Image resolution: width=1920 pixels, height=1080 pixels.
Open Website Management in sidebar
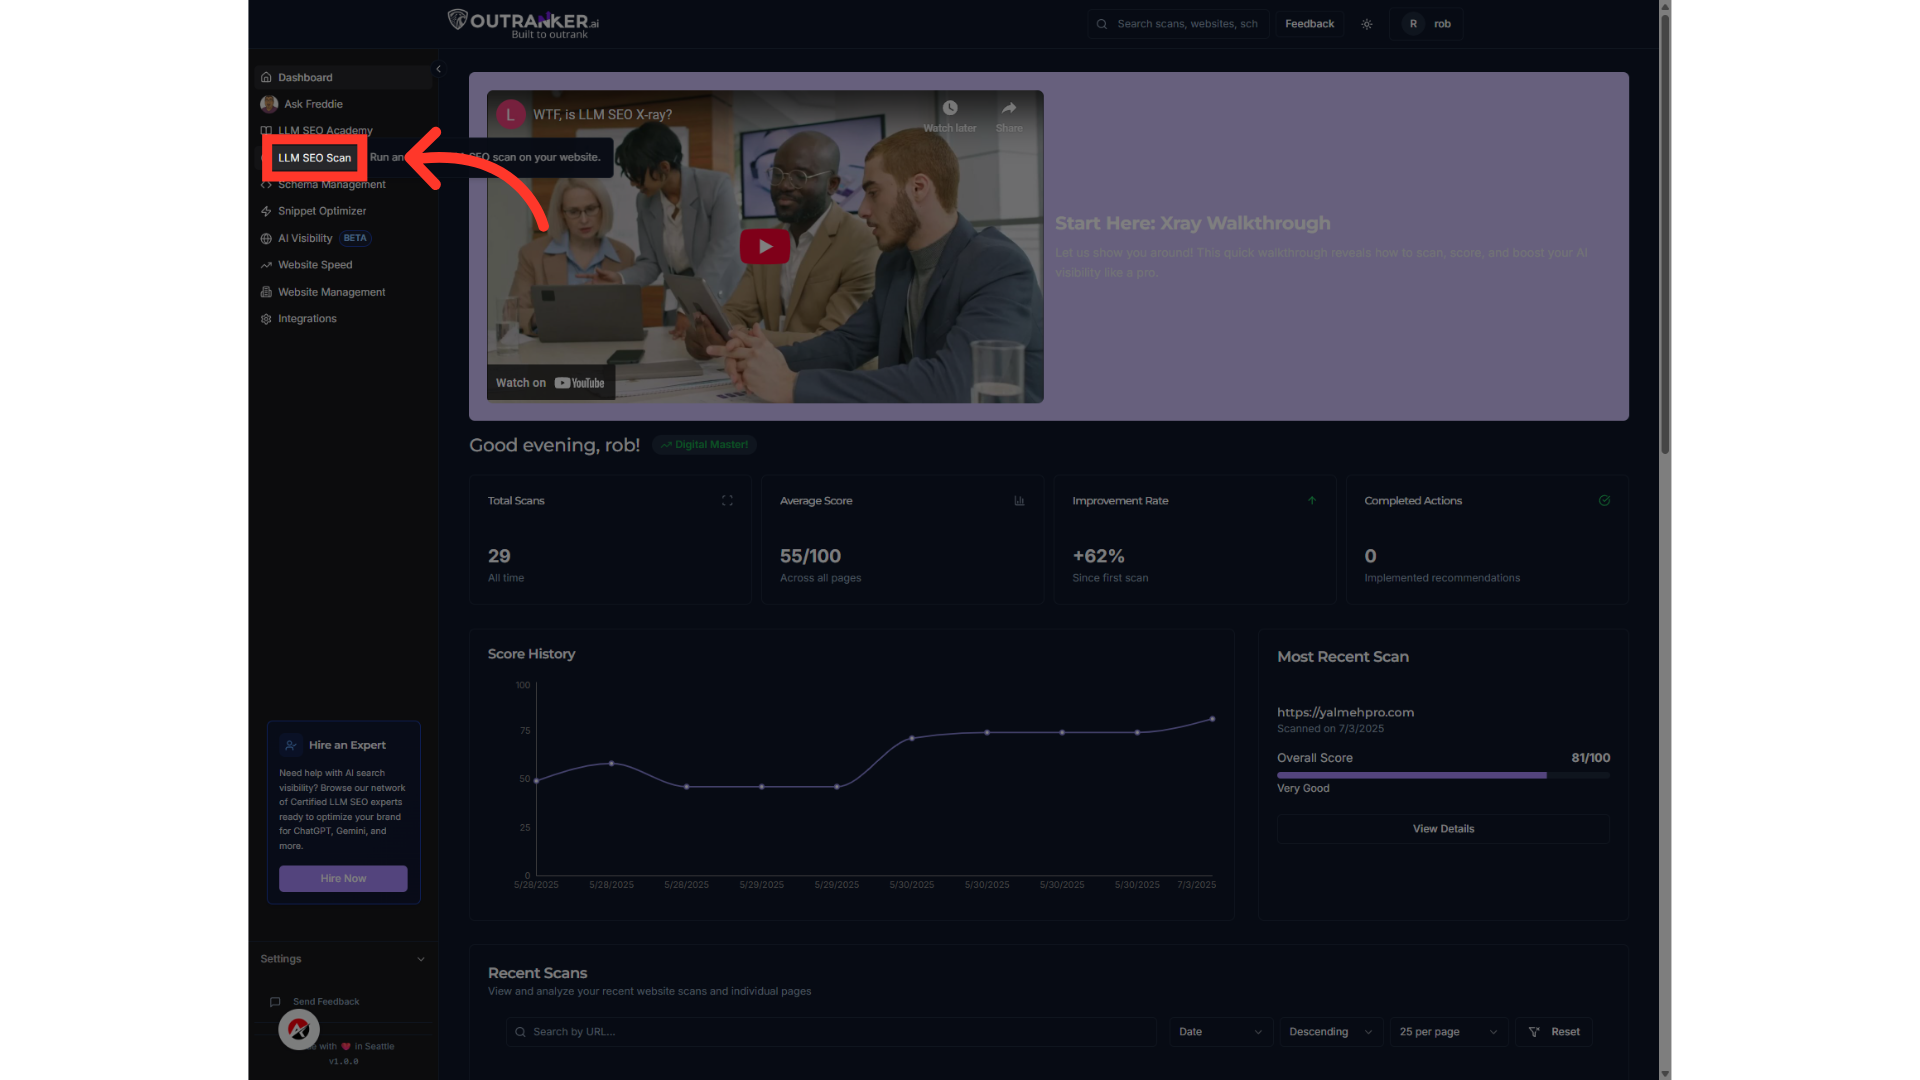click(x=331, y=292)
